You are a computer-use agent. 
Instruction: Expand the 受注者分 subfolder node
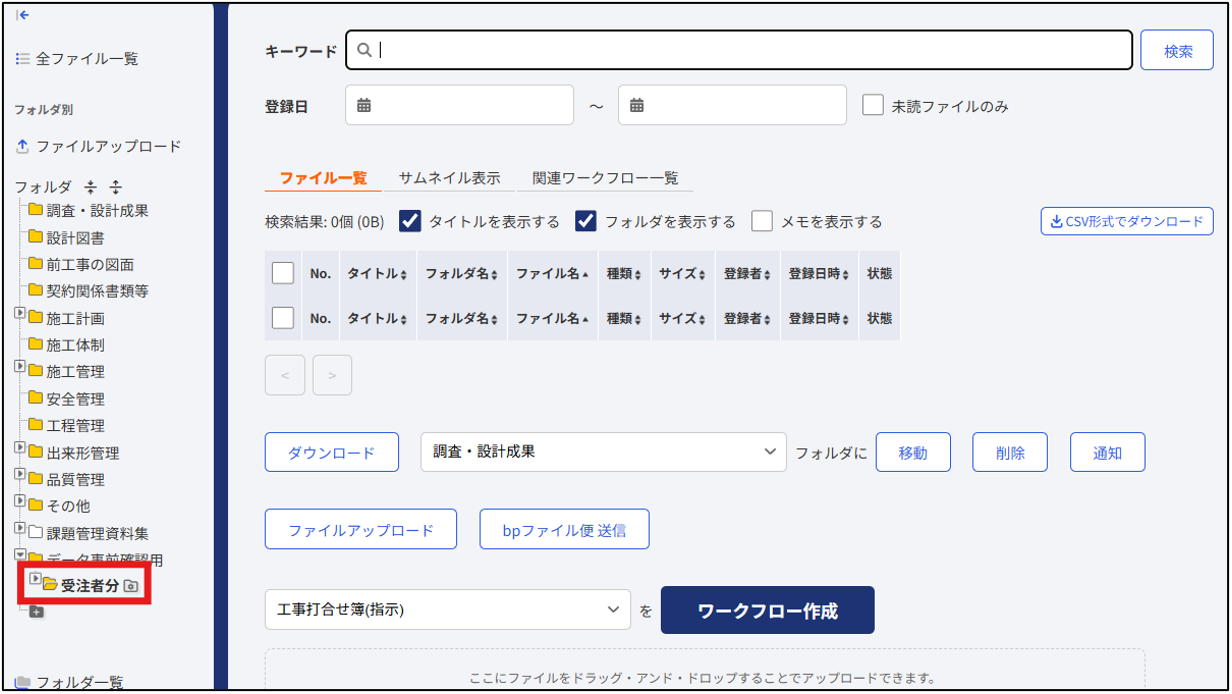coord(35,579)
